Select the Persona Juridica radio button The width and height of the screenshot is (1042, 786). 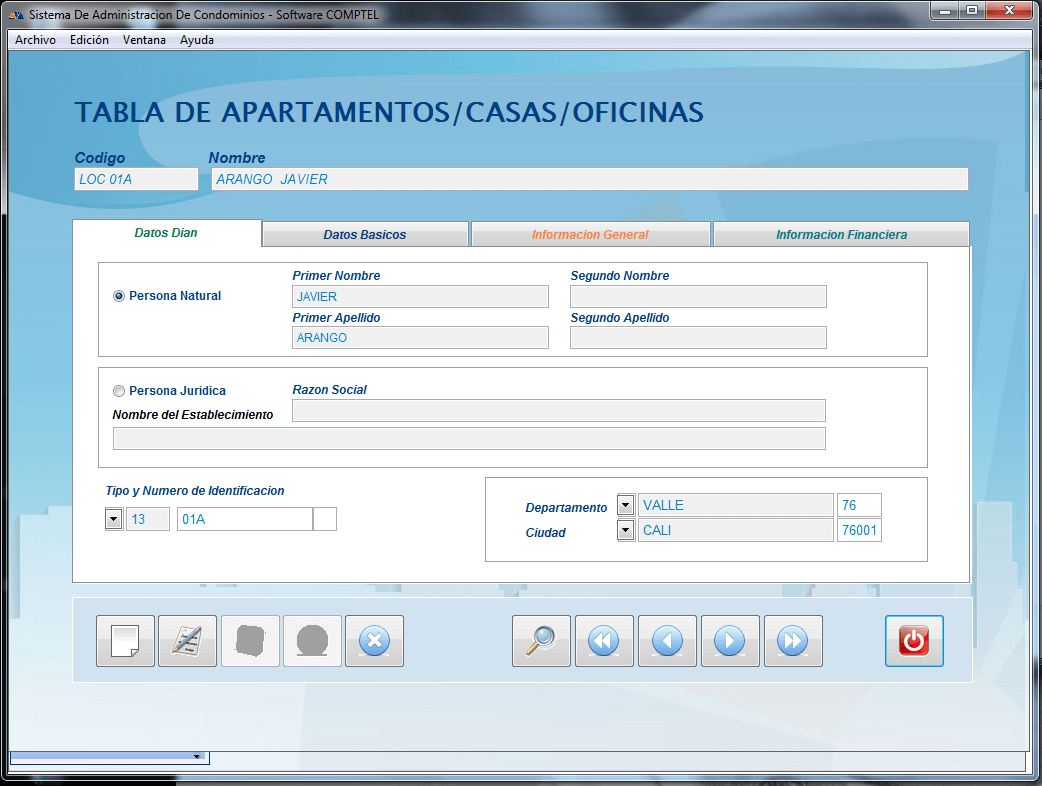point(119,391)
